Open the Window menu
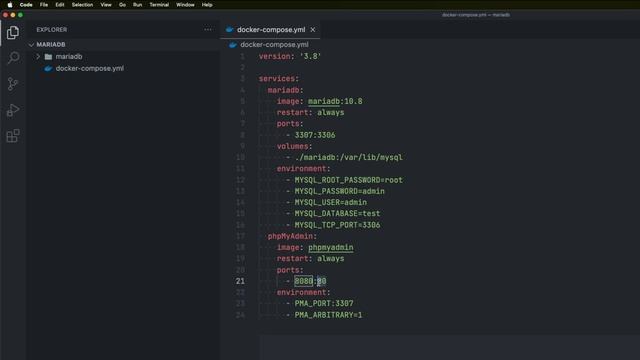Screen dimensions: 640x360 (x=185, y=5)
